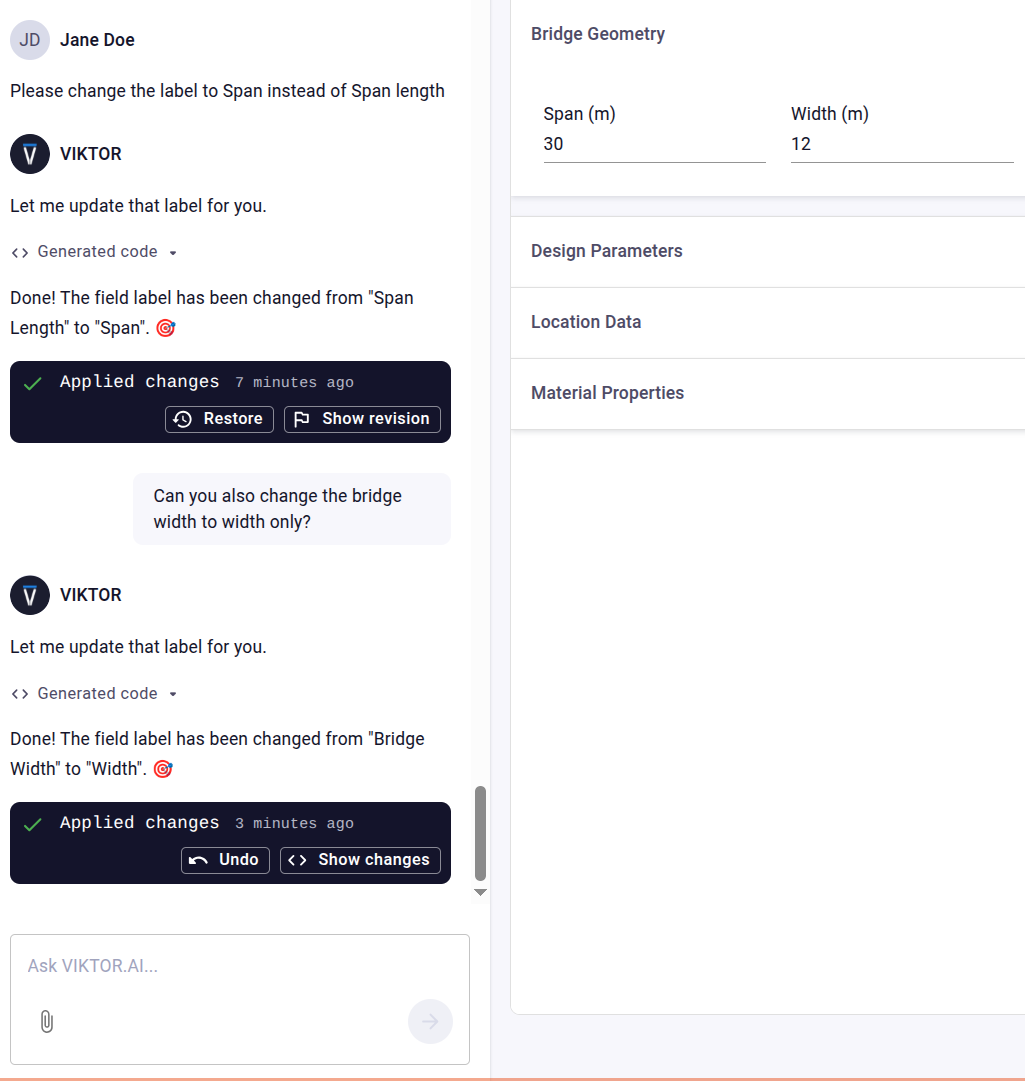The height and width of the screenshot is (1081, 1025).
Task: Click the Width (m) input field
Action: [x=901, y=144]
